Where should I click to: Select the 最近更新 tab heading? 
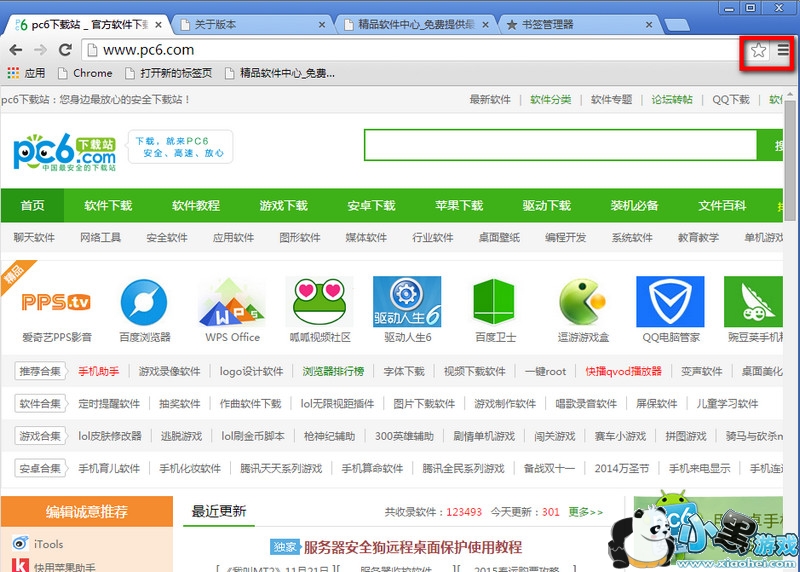tap(219, 511)
